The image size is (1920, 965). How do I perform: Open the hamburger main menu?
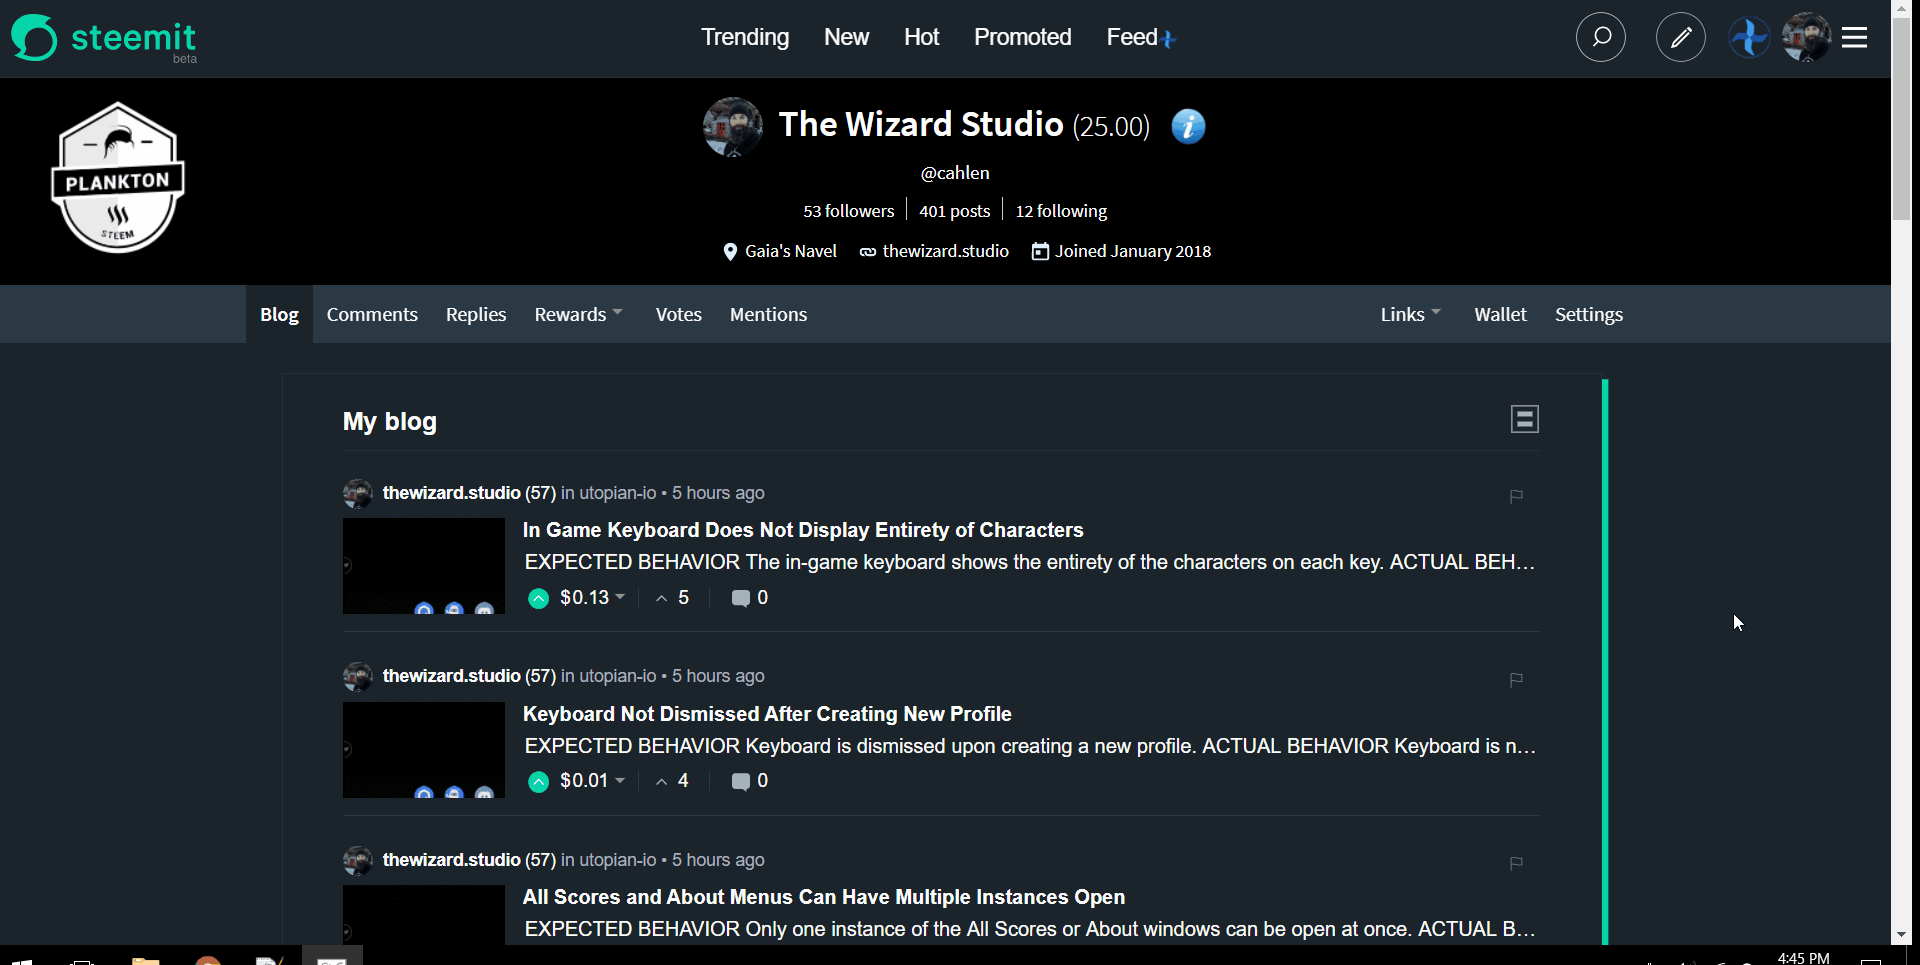coord(1855,38)
